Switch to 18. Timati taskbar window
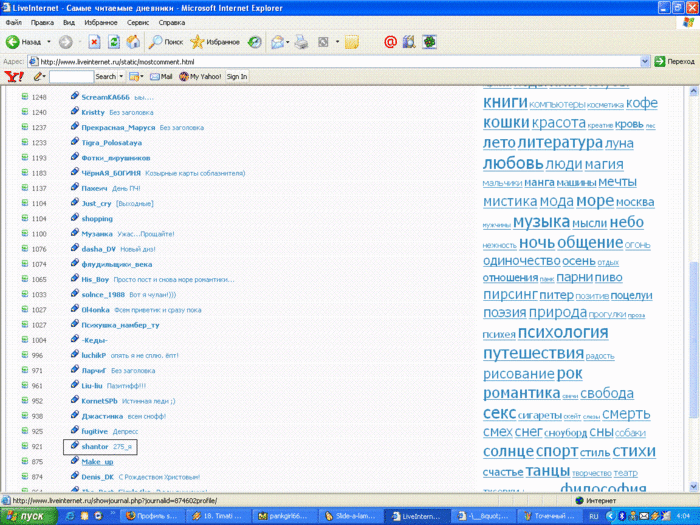Screen dimensions: 700x525 220,516
